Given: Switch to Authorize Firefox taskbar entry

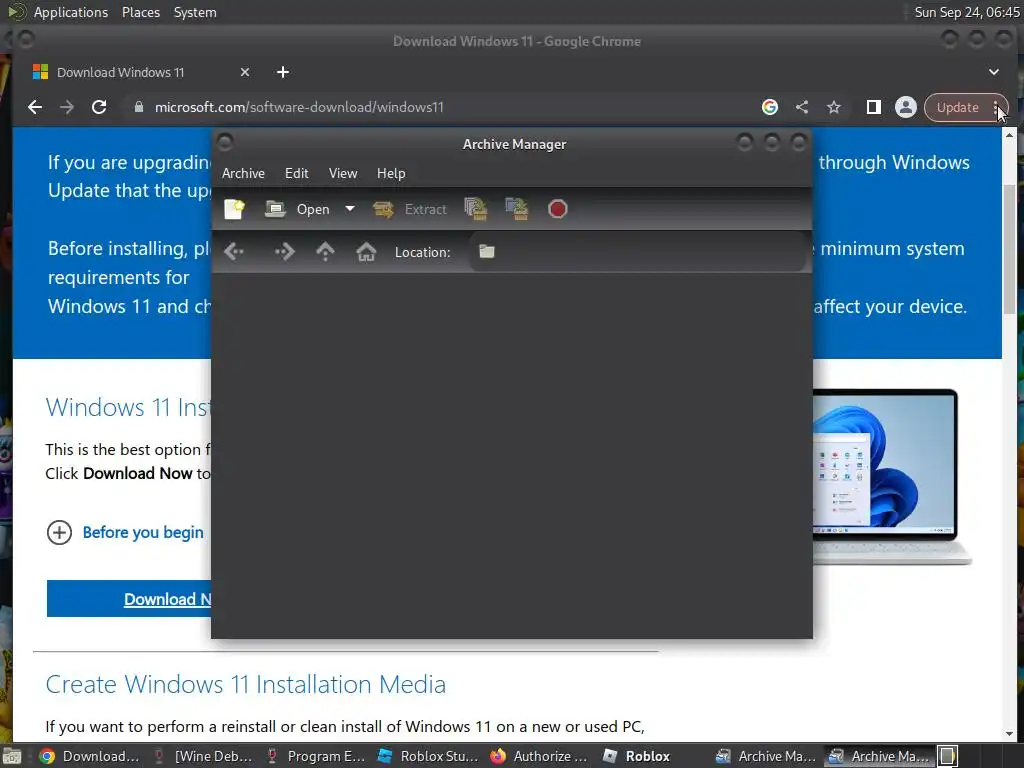Looking at the screenshot, I should 541,756.
